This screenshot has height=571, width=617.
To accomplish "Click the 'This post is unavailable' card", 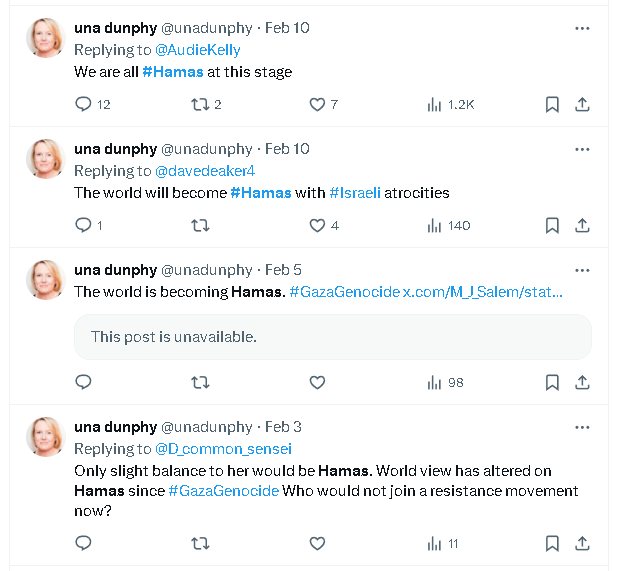I will pos(332,337).
